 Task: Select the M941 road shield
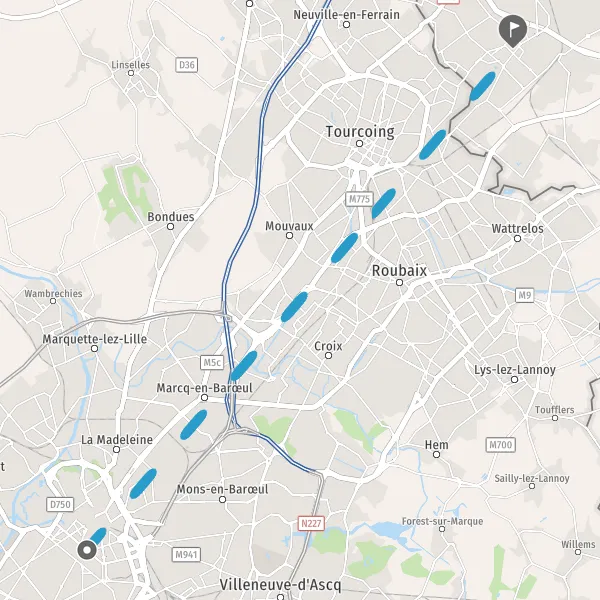186,554
